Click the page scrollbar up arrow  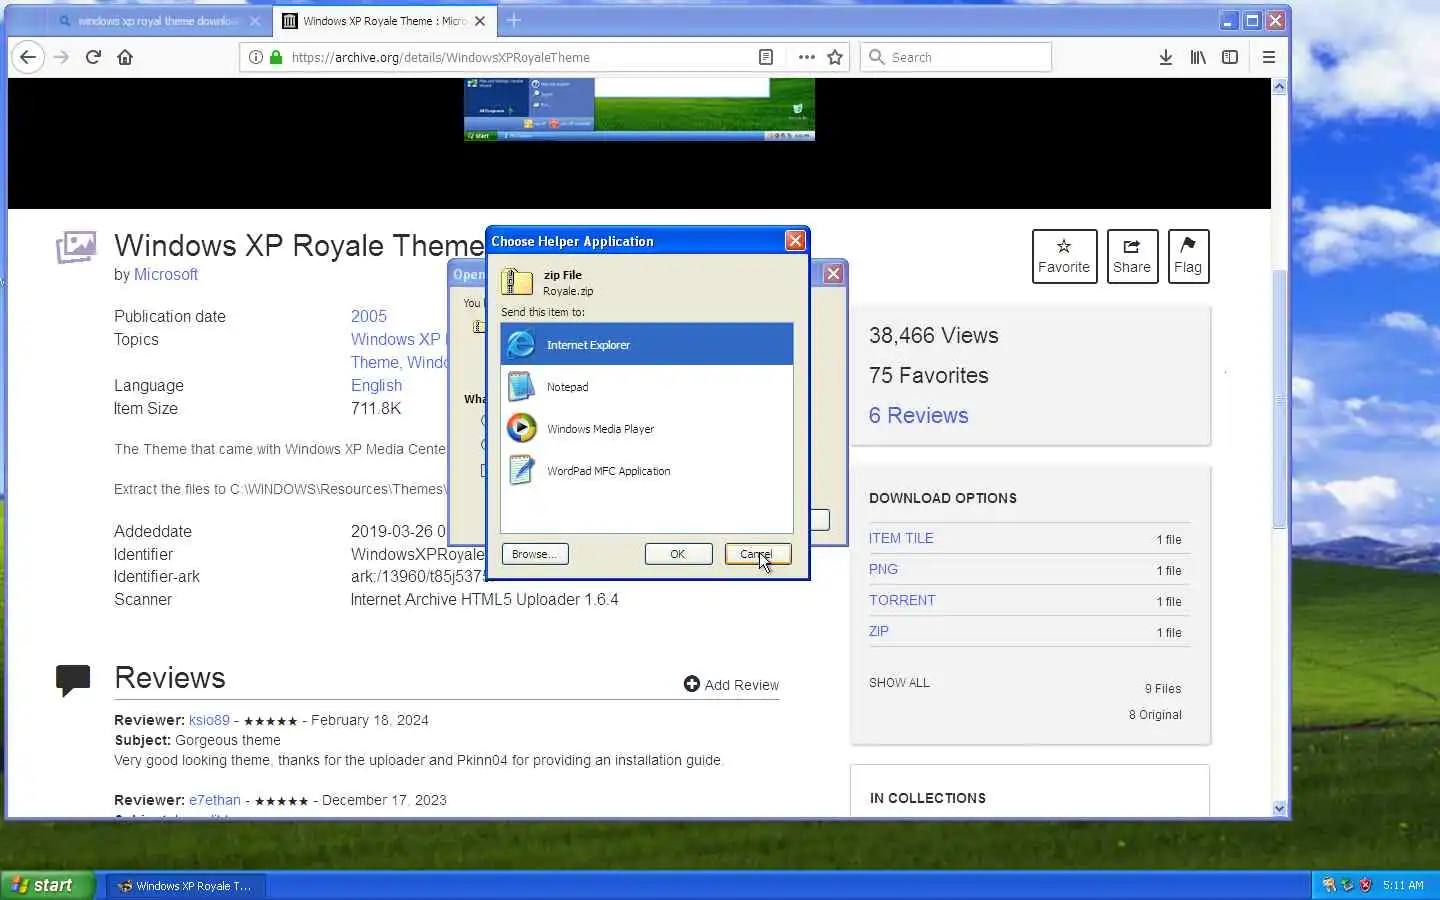click(1279, 87)
